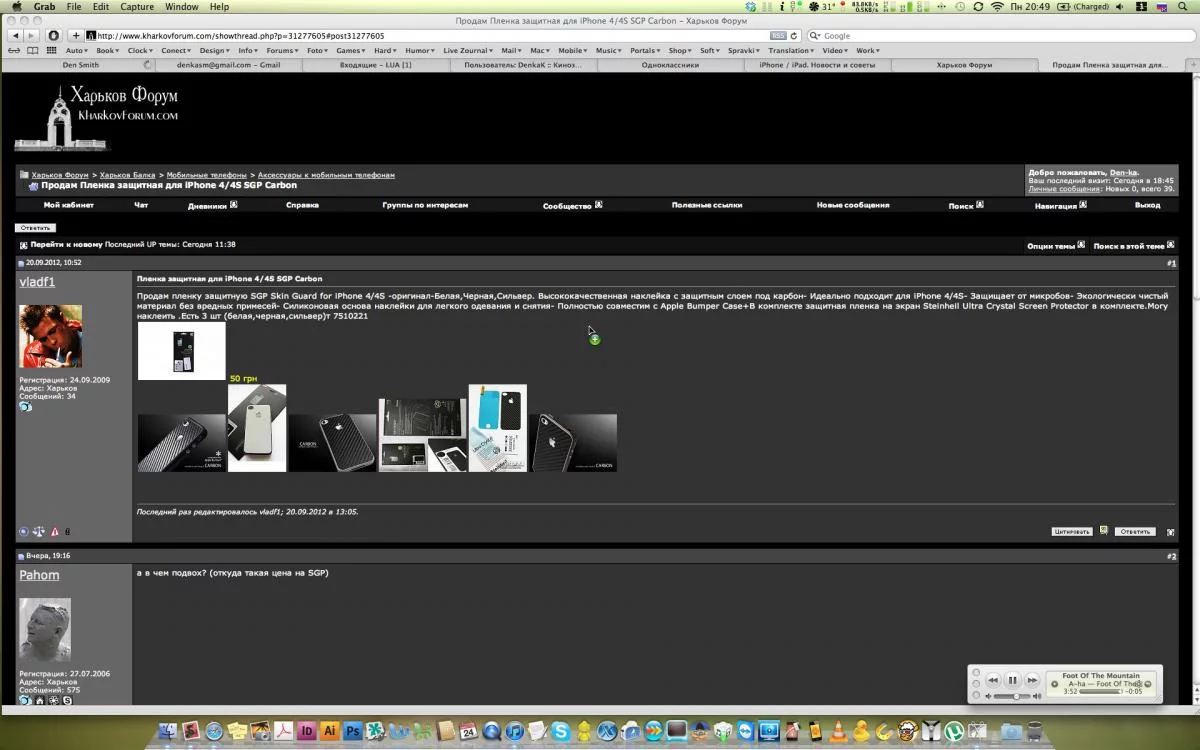
Task: Open Photoshop from the Dock
Action: click(x=352, y=732)
